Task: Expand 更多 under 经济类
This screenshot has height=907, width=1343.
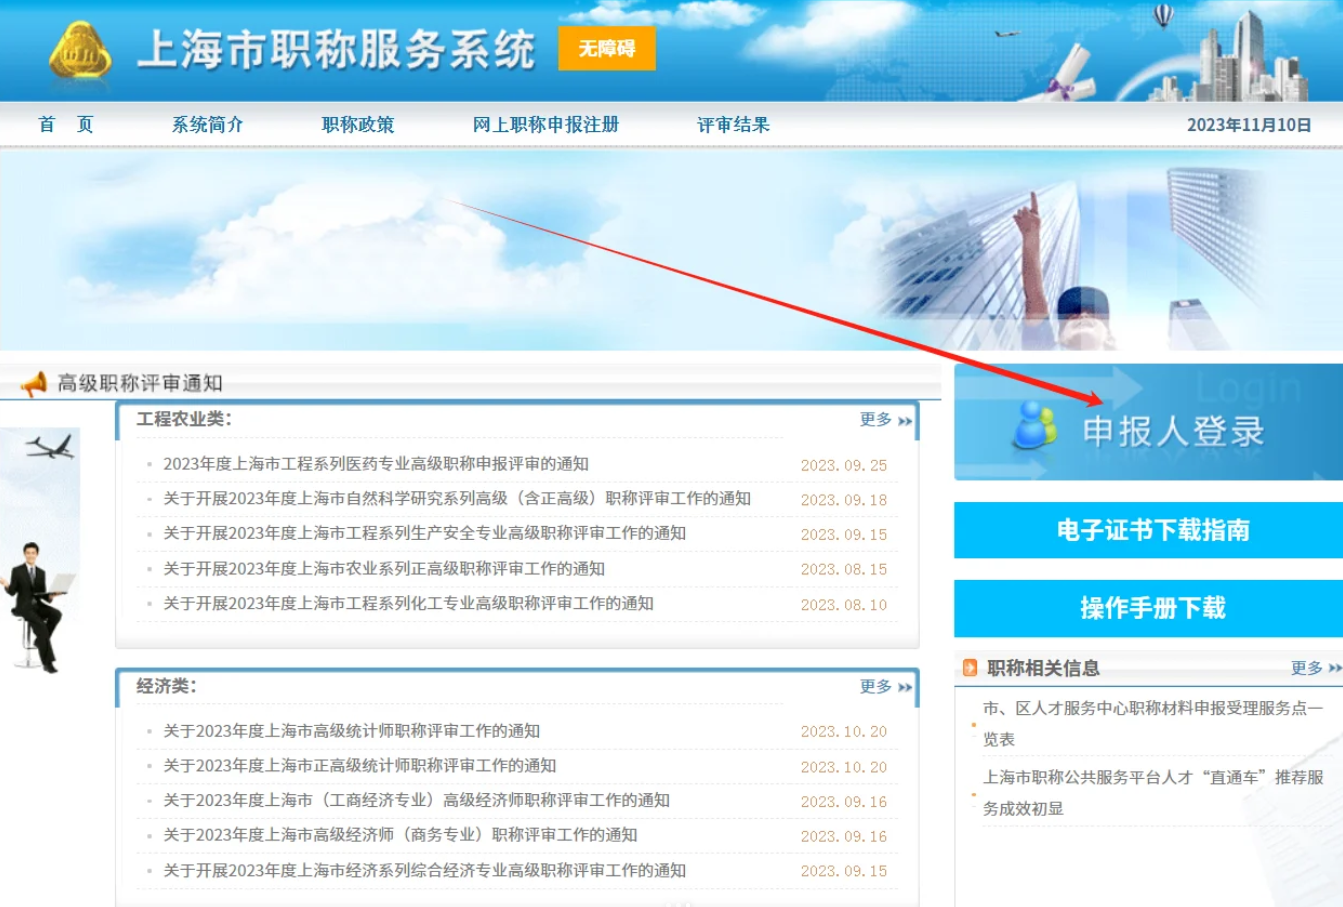Action: point(875,686)
